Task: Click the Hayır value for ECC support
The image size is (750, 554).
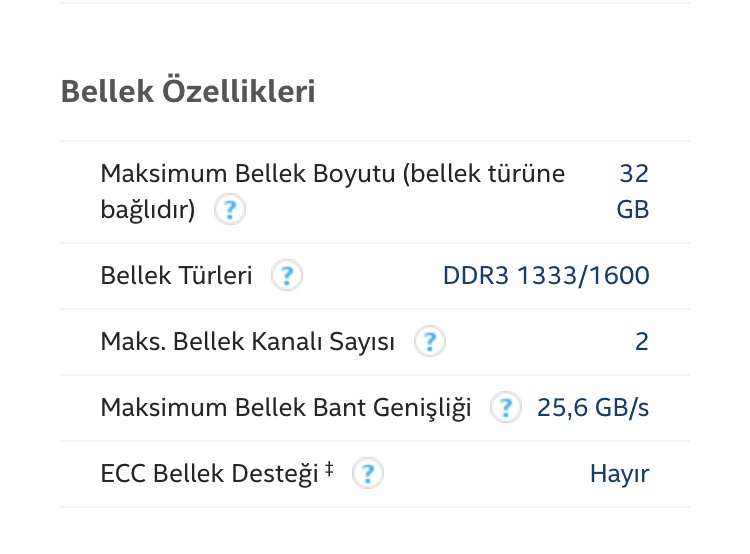Action: click(619, 474)
